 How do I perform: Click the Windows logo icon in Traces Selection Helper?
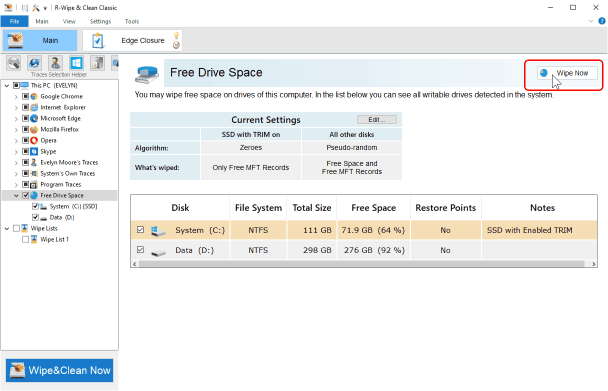[x=76, y=63]
